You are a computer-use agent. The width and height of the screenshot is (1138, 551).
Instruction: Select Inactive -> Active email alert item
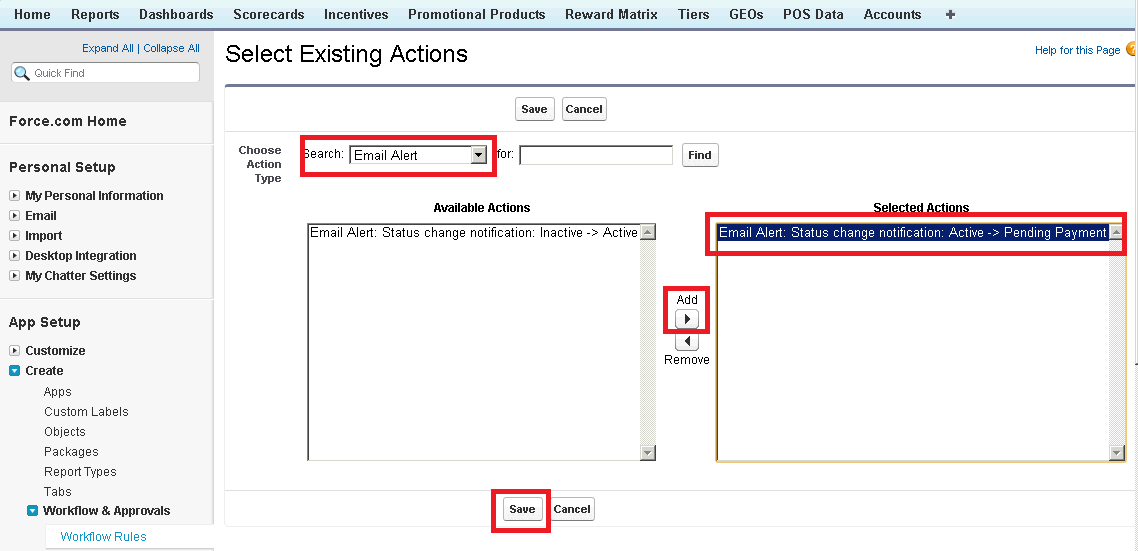click(x=473, y=233)
